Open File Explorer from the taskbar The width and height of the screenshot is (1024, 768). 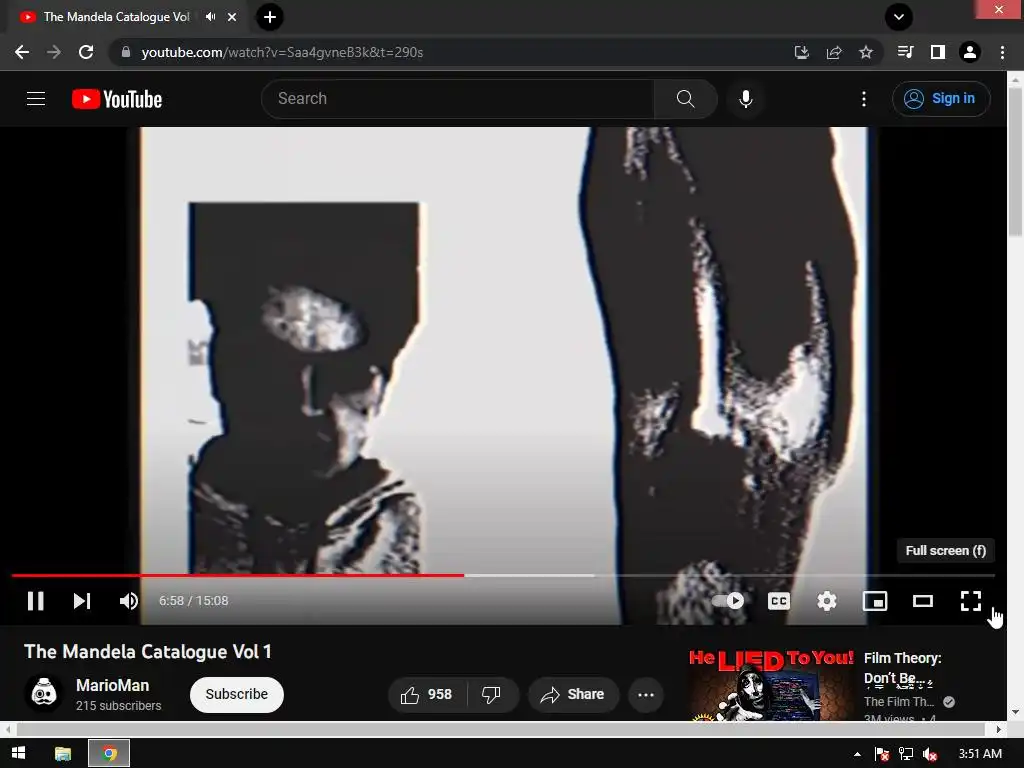click(x=63, y=754)
